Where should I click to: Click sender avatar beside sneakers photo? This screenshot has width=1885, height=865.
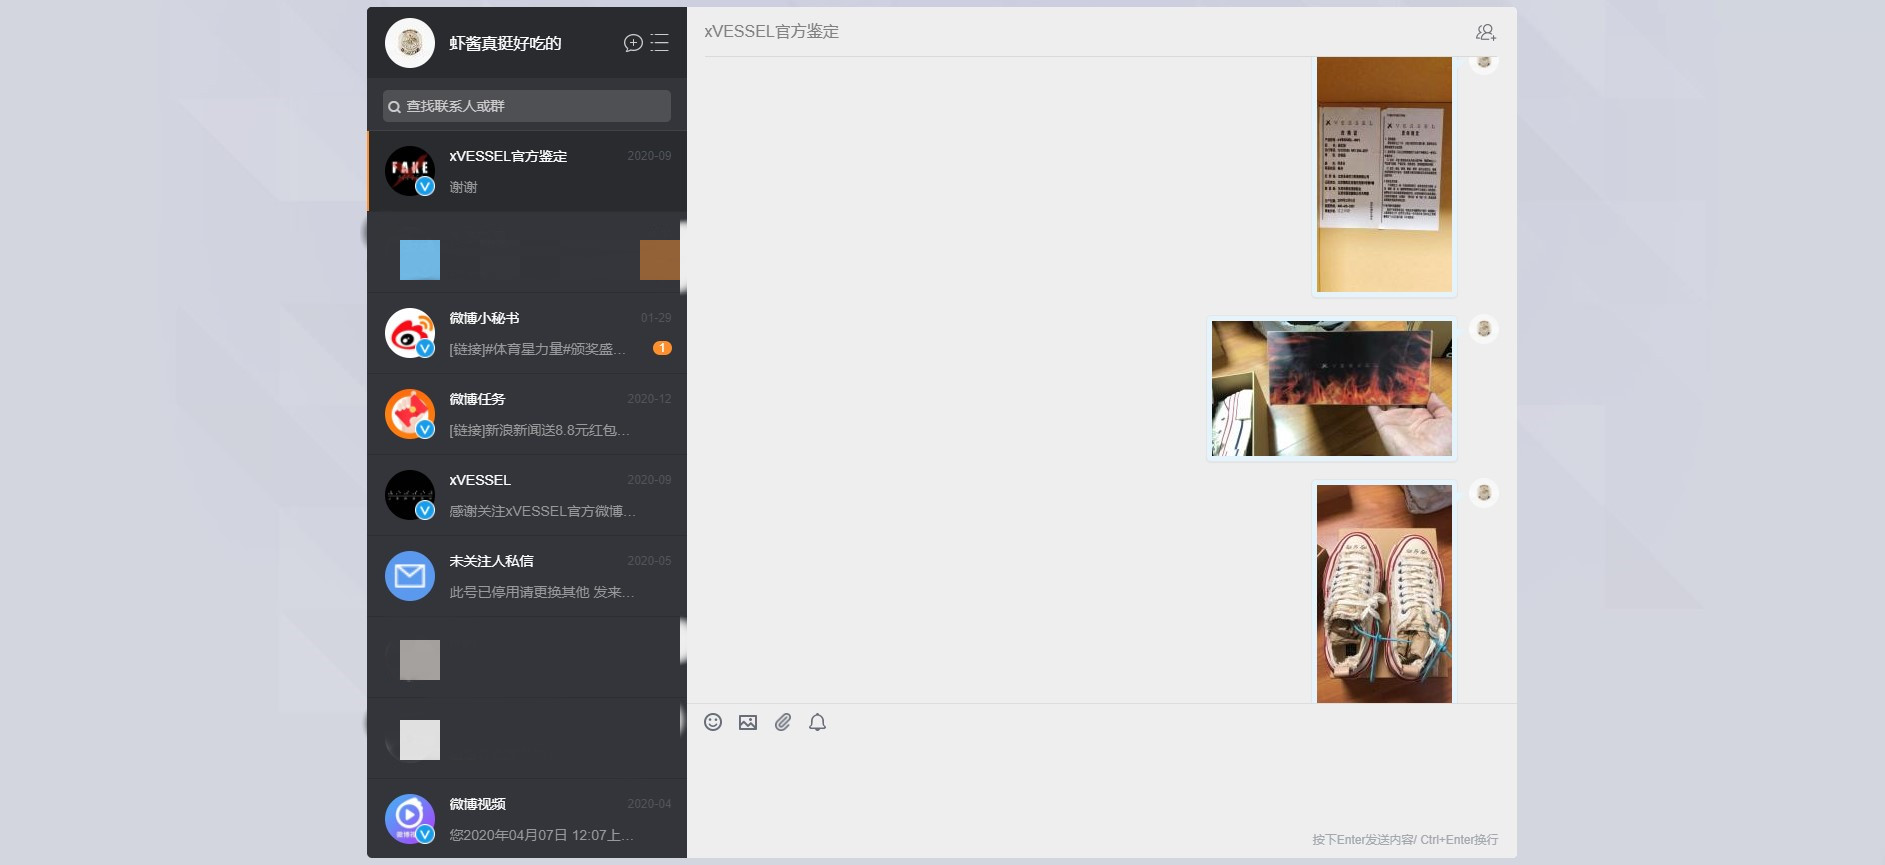pyautogui.click(x=1484, y=493)
